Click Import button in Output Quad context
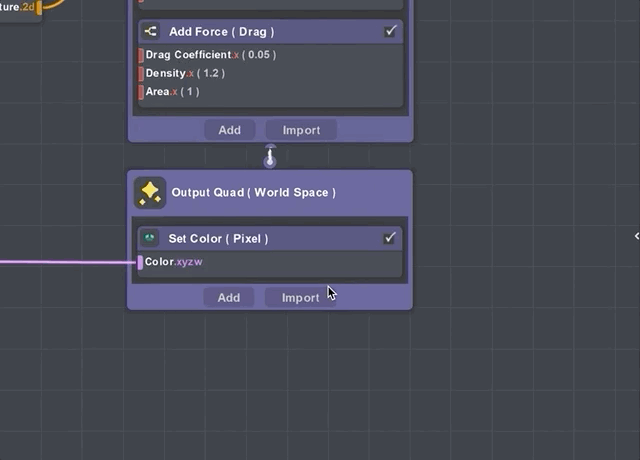This screenshot has height=460, width=640. click(300, 297)
